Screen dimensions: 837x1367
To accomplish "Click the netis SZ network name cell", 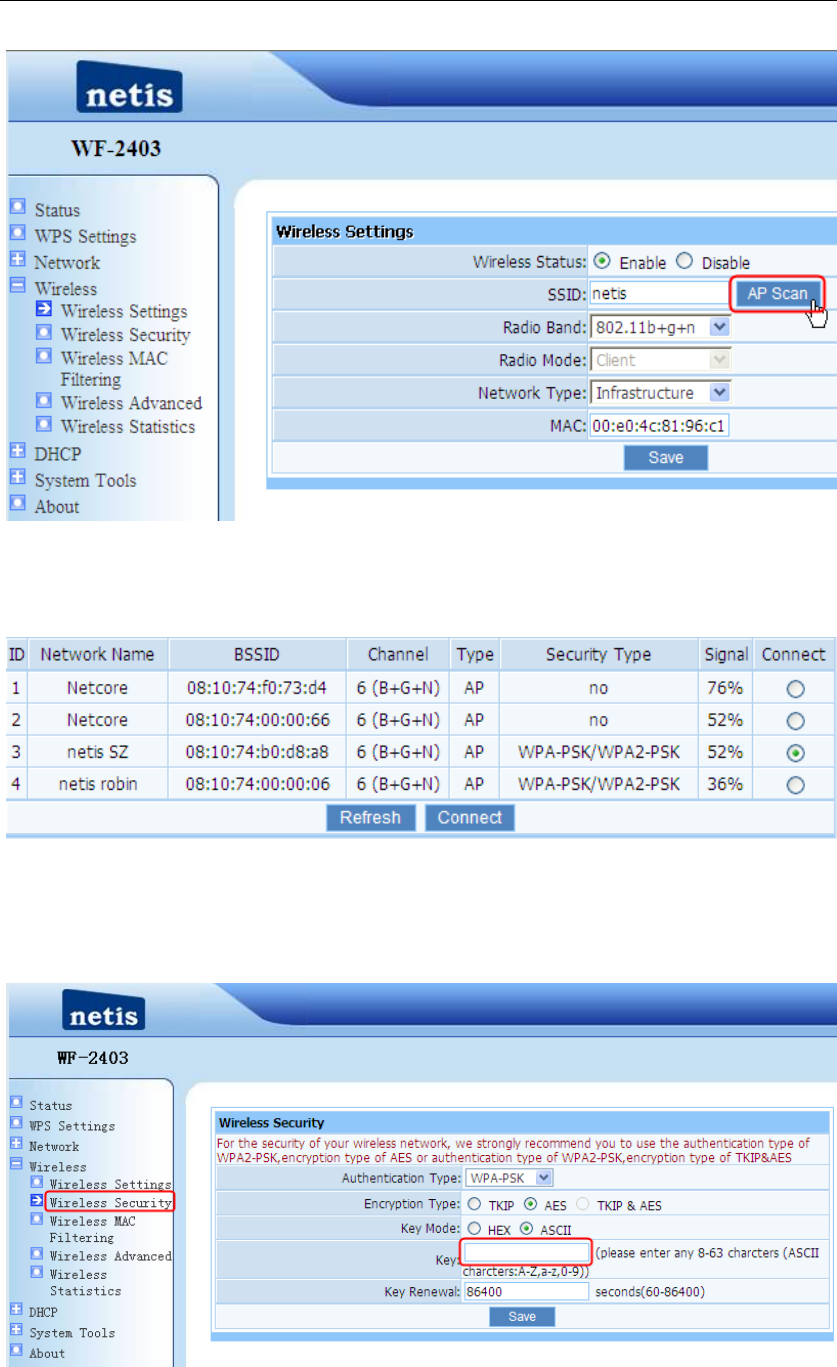I will 97,753.
